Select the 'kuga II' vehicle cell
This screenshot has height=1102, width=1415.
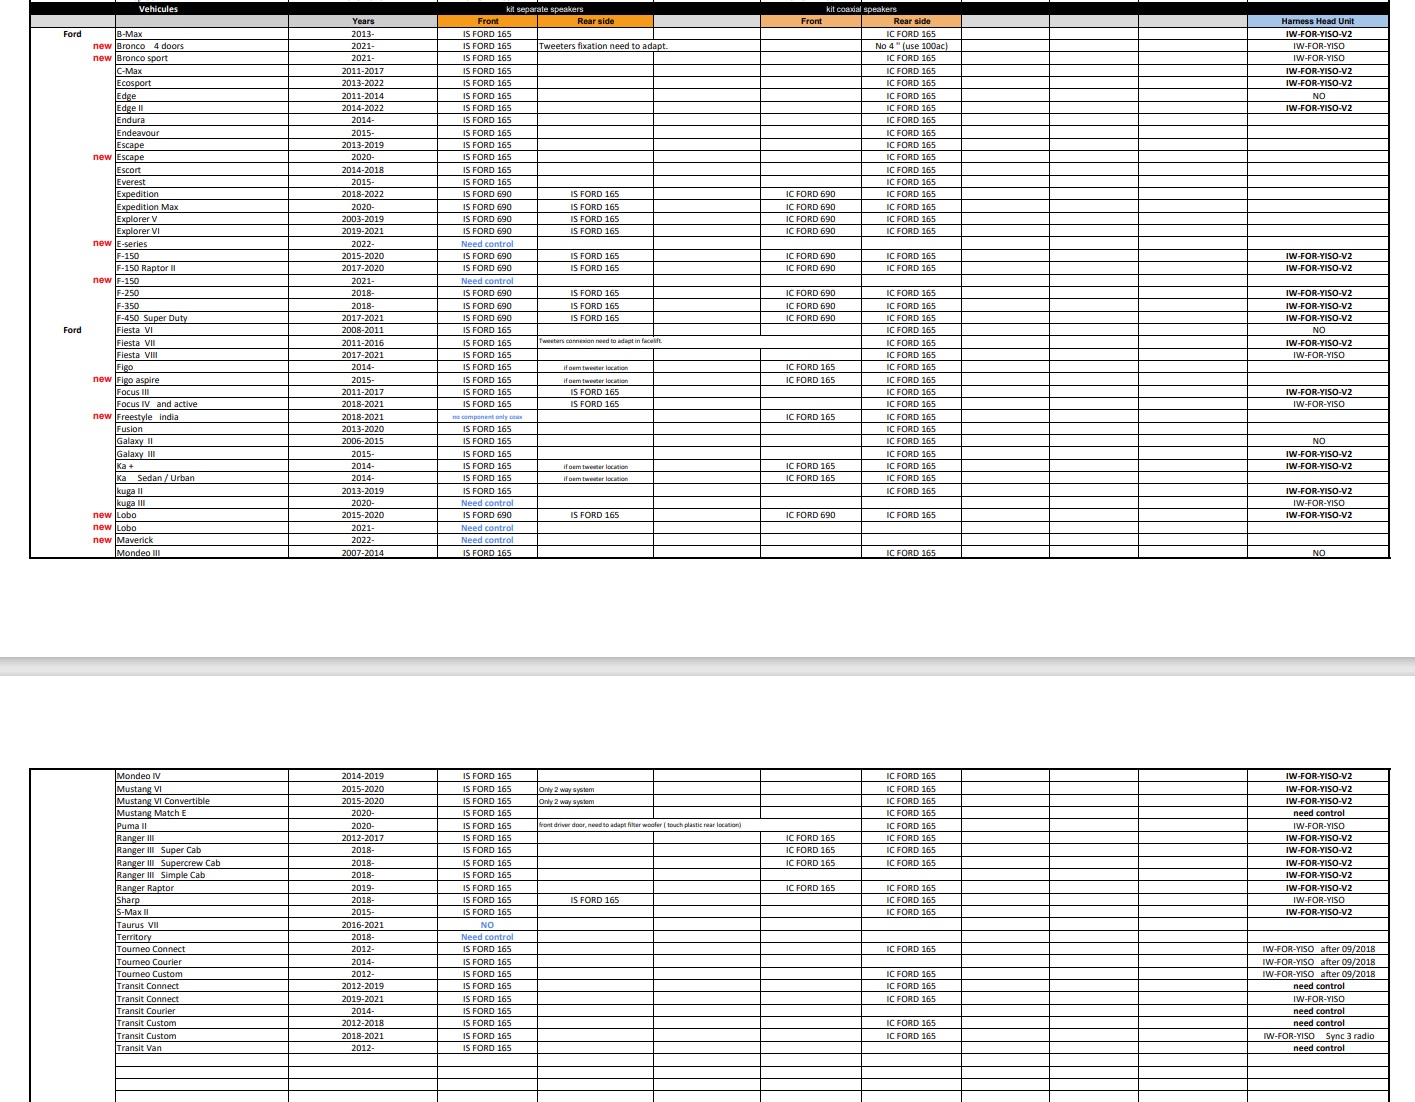[202, 491]
